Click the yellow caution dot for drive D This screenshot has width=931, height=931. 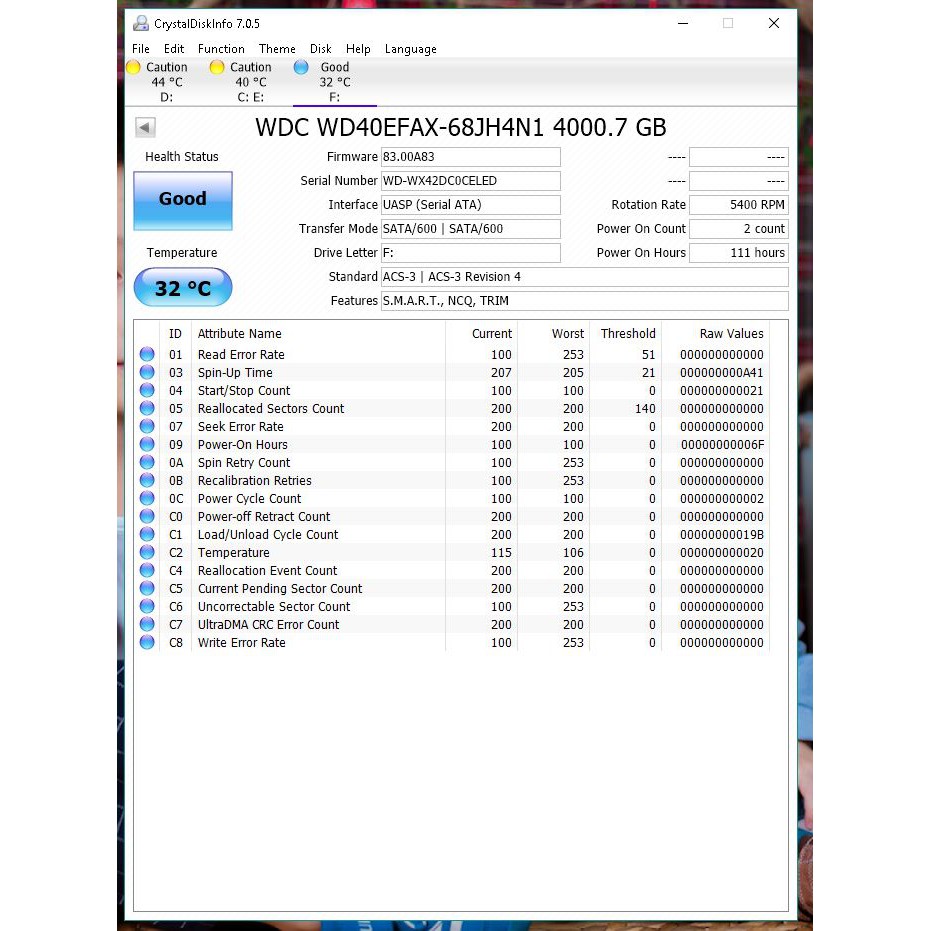133,67
